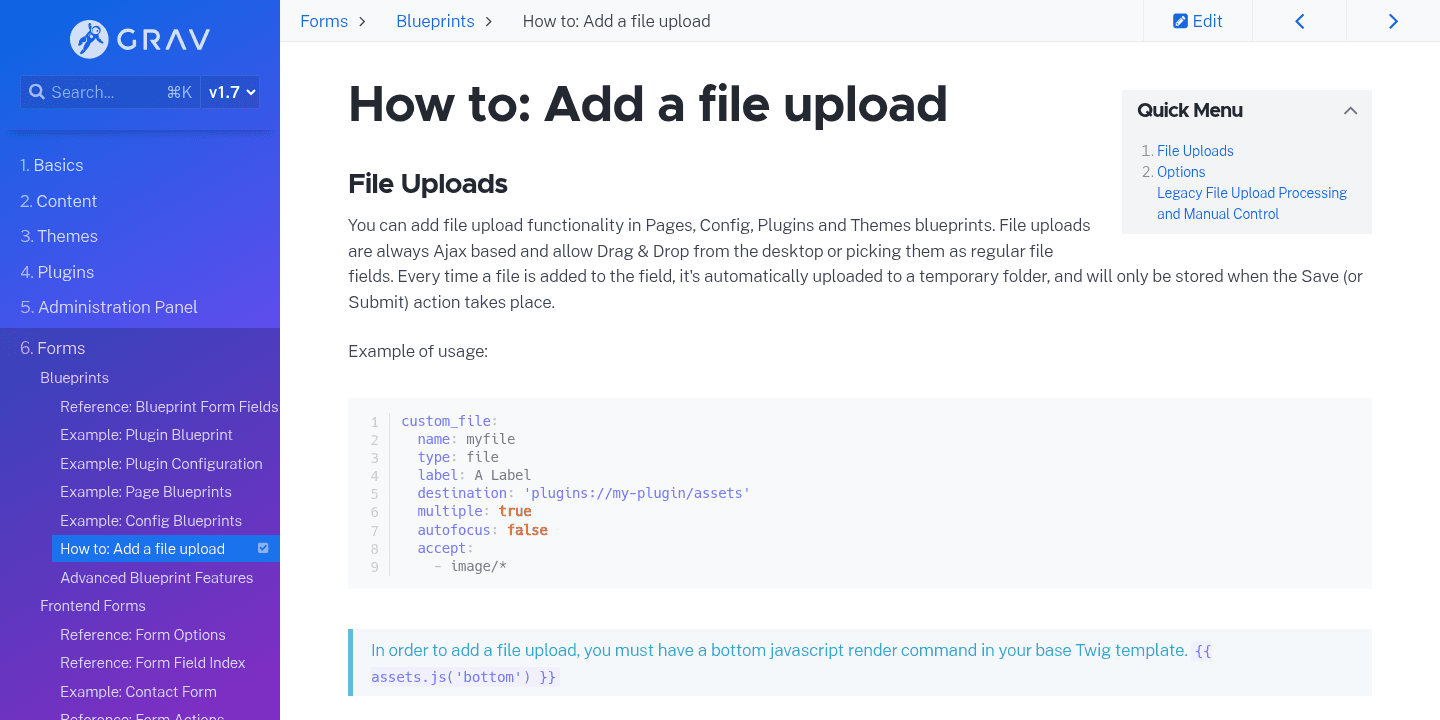
Task: Click the magnifying glass search icon
Action: coord(37,91)
